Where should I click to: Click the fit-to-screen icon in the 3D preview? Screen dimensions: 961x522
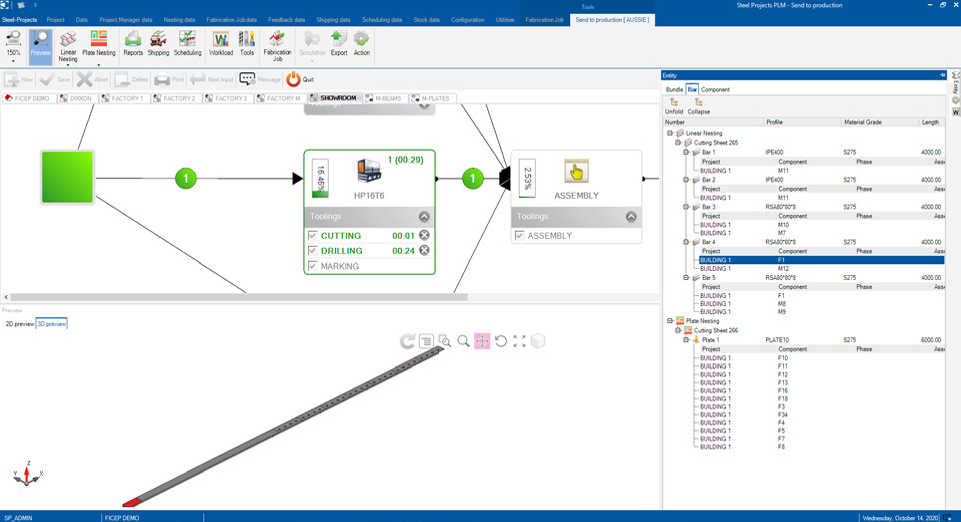(x=519, y=341)
